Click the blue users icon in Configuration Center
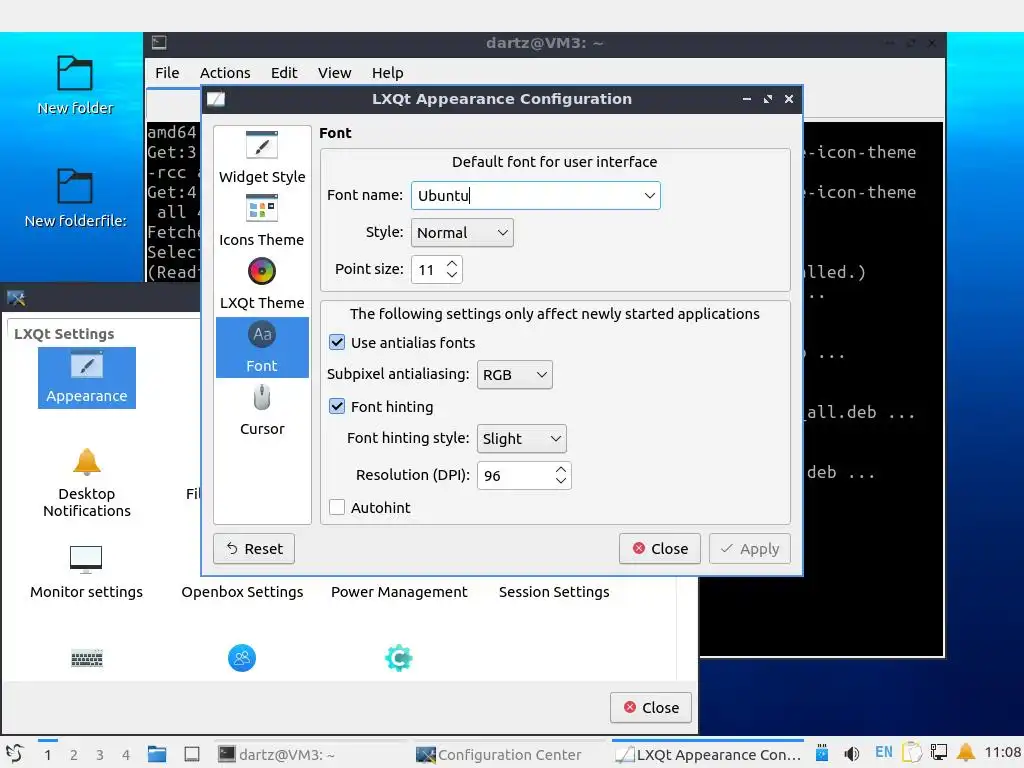This screenshot has height=768, width=1024. (x=242, y=658)
